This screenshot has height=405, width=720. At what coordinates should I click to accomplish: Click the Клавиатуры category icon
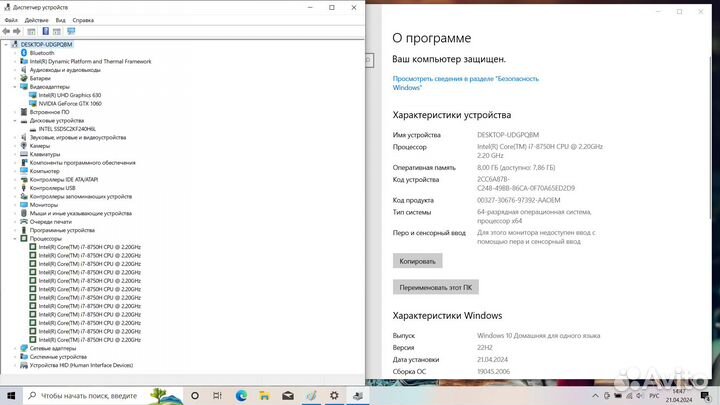coord(24,154)
